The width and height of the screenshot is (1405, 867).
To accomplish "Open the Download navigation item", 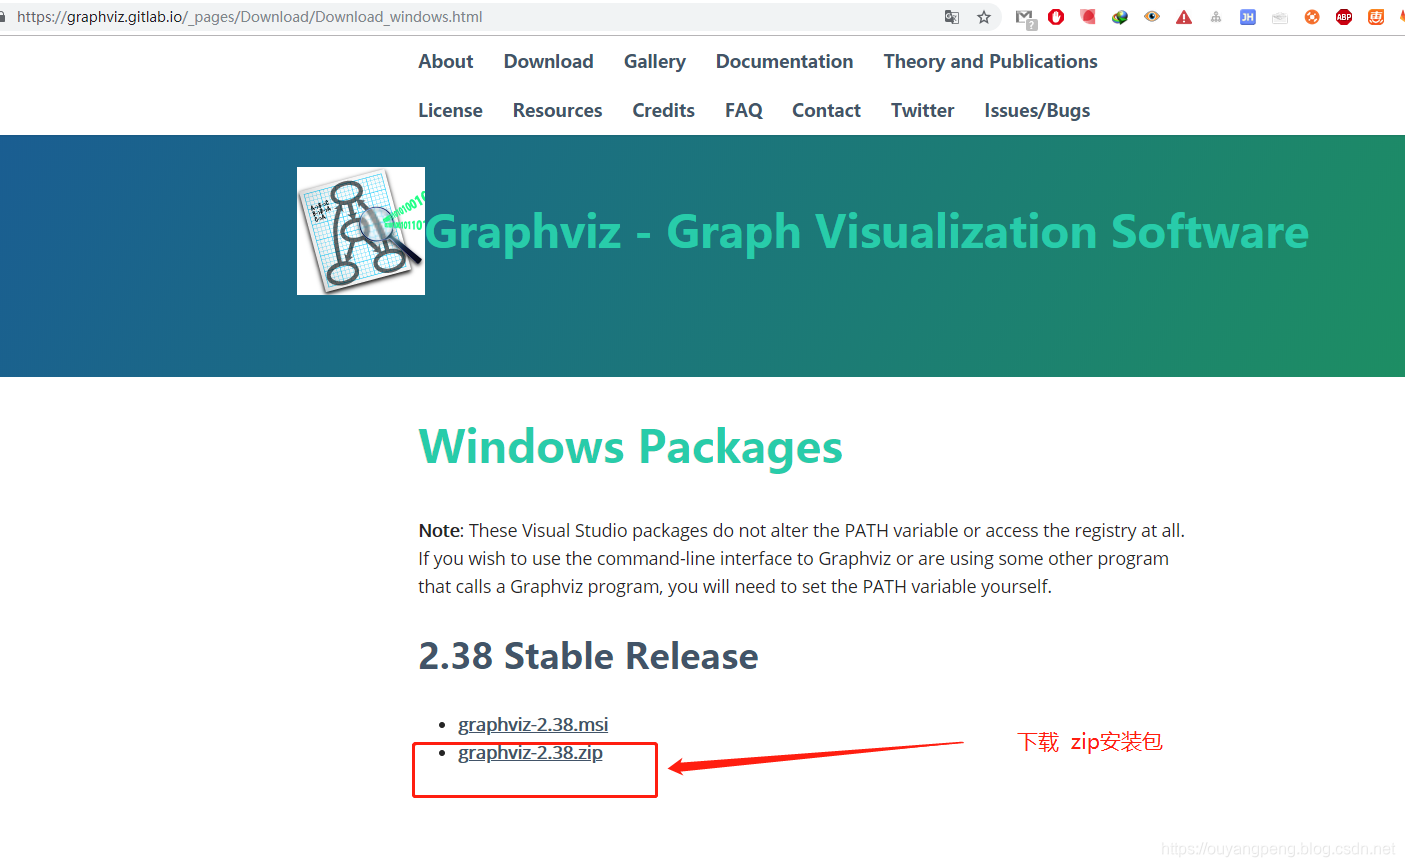I will tap(549, 61).
